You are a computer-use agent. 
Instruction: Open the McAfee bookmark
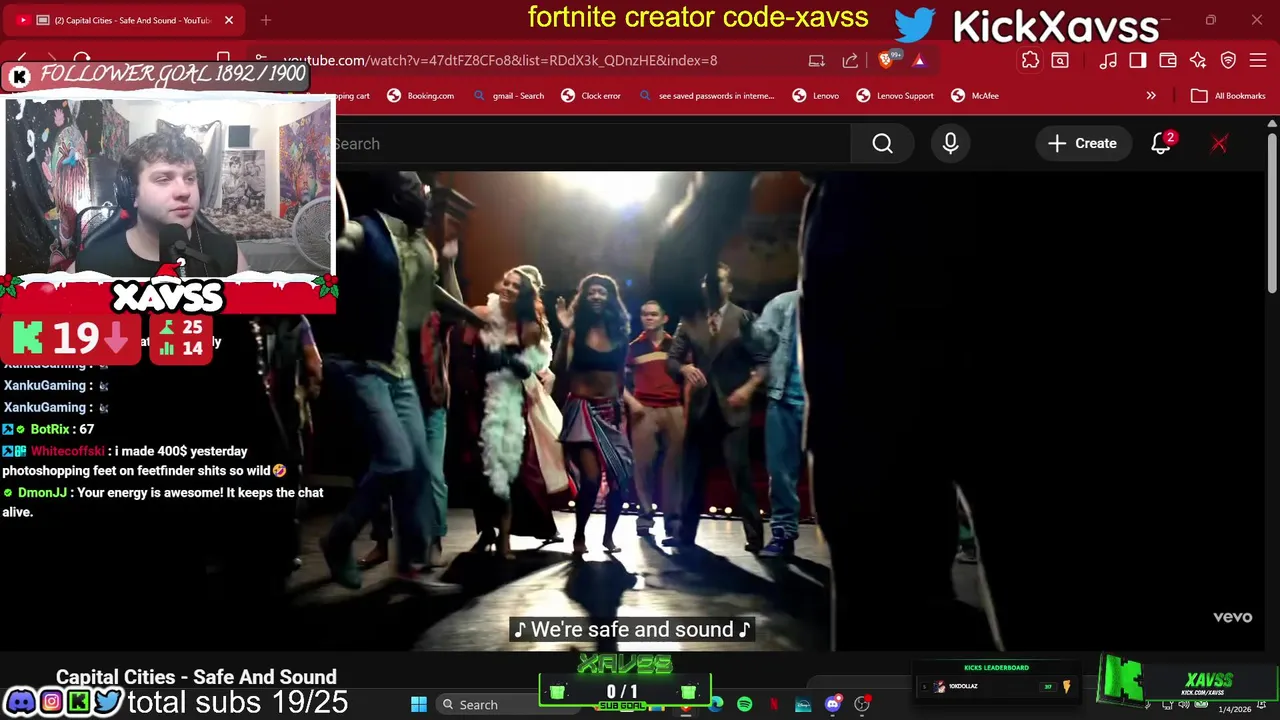point(975,96)
